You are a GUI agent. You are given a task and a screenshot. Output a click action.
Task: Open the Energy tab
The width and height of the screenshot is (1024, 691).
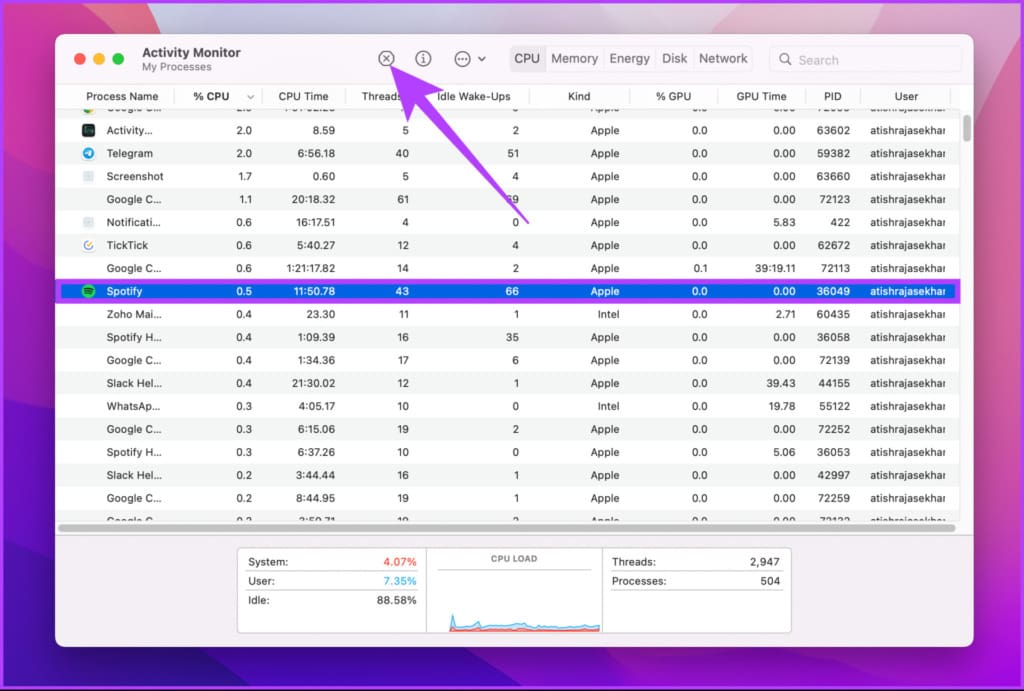(630, 59)
